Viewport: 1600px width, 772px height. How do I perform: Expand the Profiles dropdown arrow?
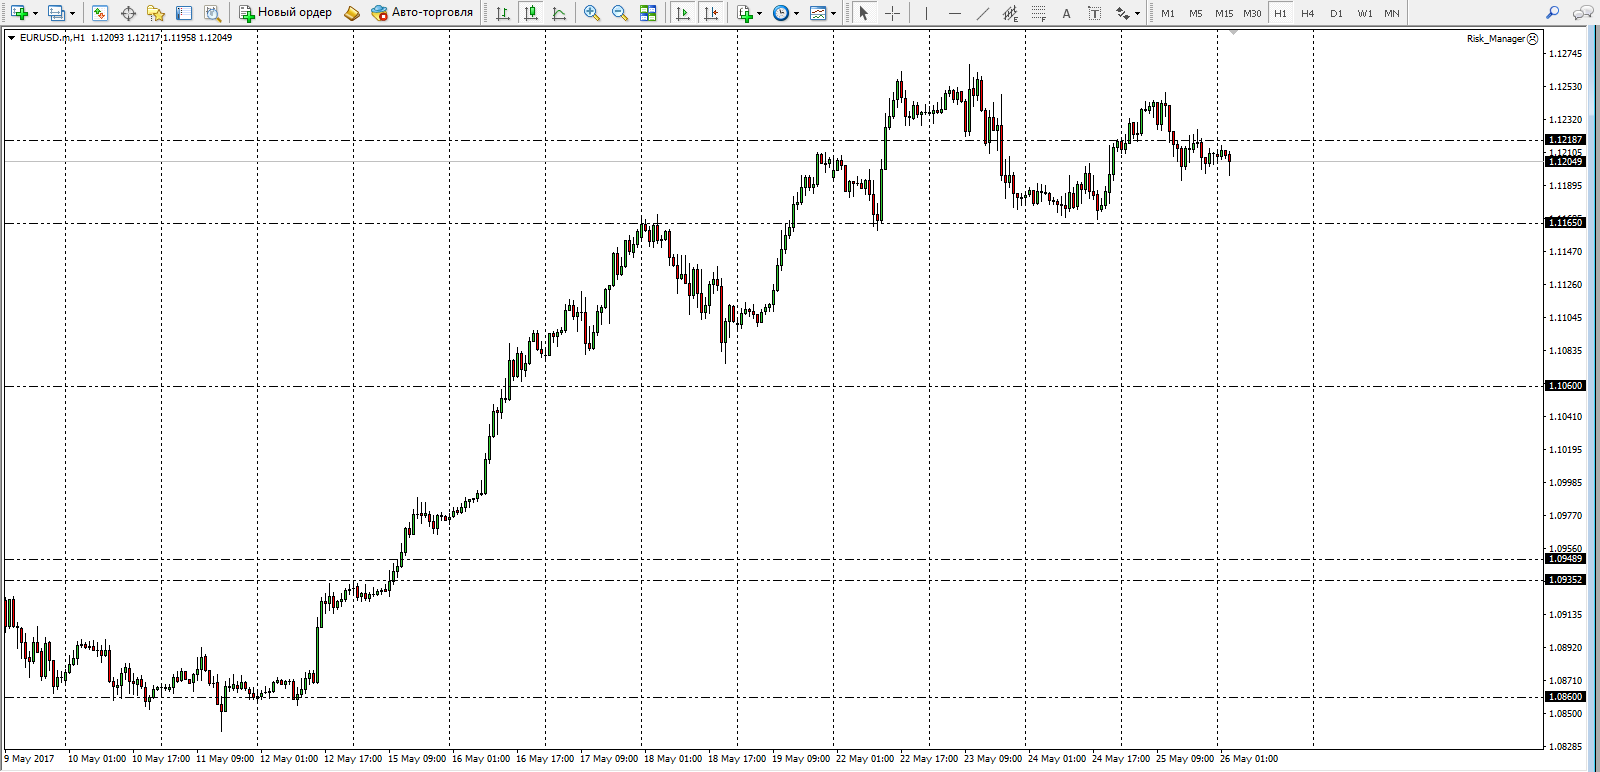coord(72,14)
